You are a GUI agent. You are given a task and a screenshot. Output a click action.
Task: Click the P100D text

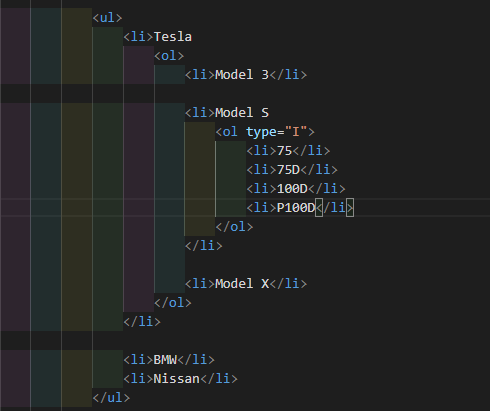pos(296,208)
